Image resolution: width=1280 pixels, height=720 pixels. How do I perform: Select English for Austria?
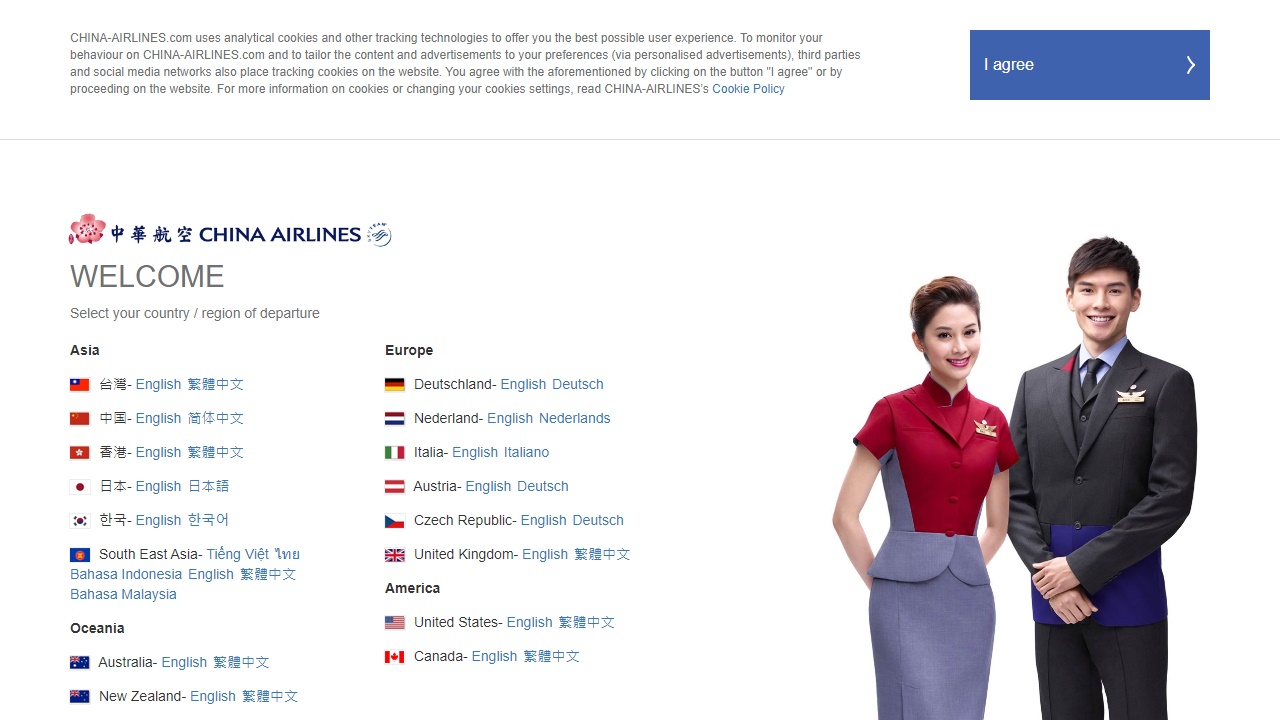(x=488, y=486)
